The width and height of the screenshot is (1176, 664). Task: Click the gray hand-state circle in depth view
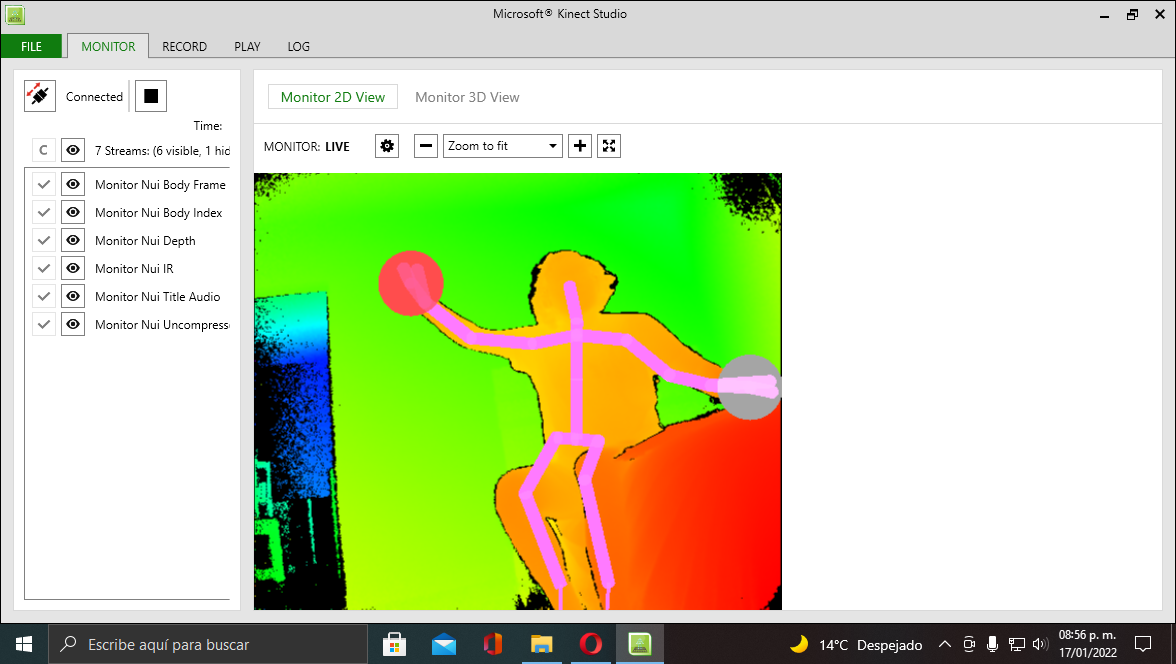coord(748,387)
